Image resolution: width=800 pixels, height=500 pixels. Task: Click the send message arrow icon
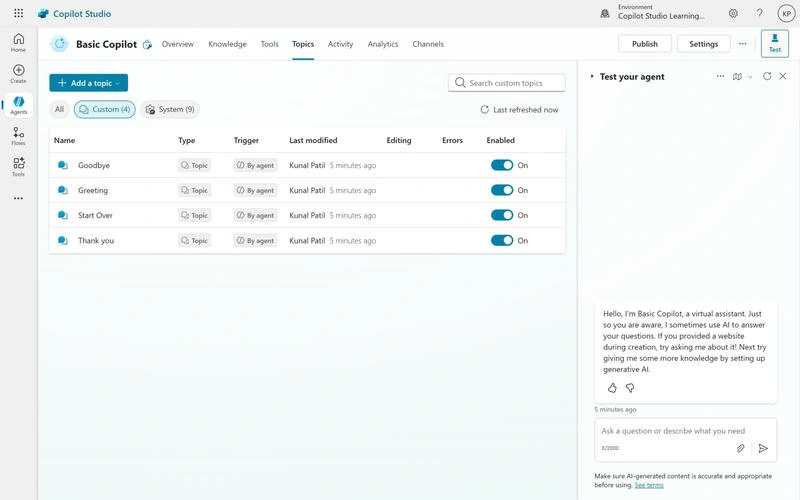(x=763, y=448)
